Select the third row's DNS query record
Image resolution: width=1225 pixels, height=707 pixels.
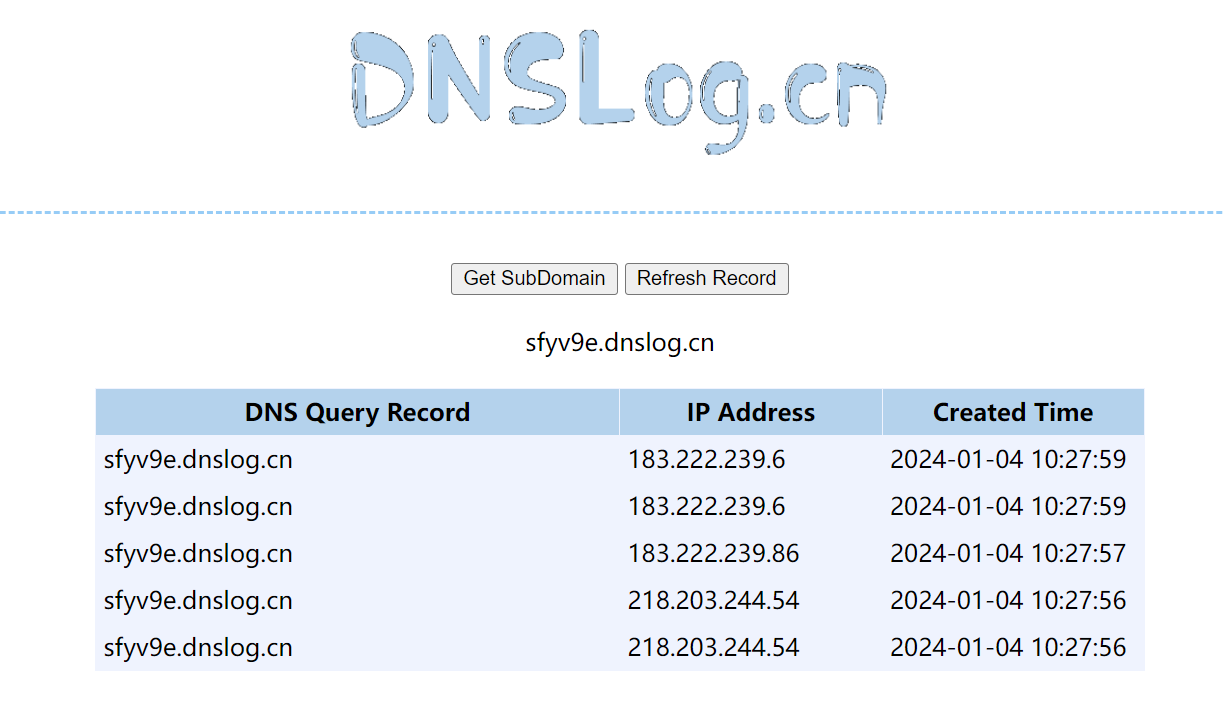pyautogui.click(x=198, y=553)
